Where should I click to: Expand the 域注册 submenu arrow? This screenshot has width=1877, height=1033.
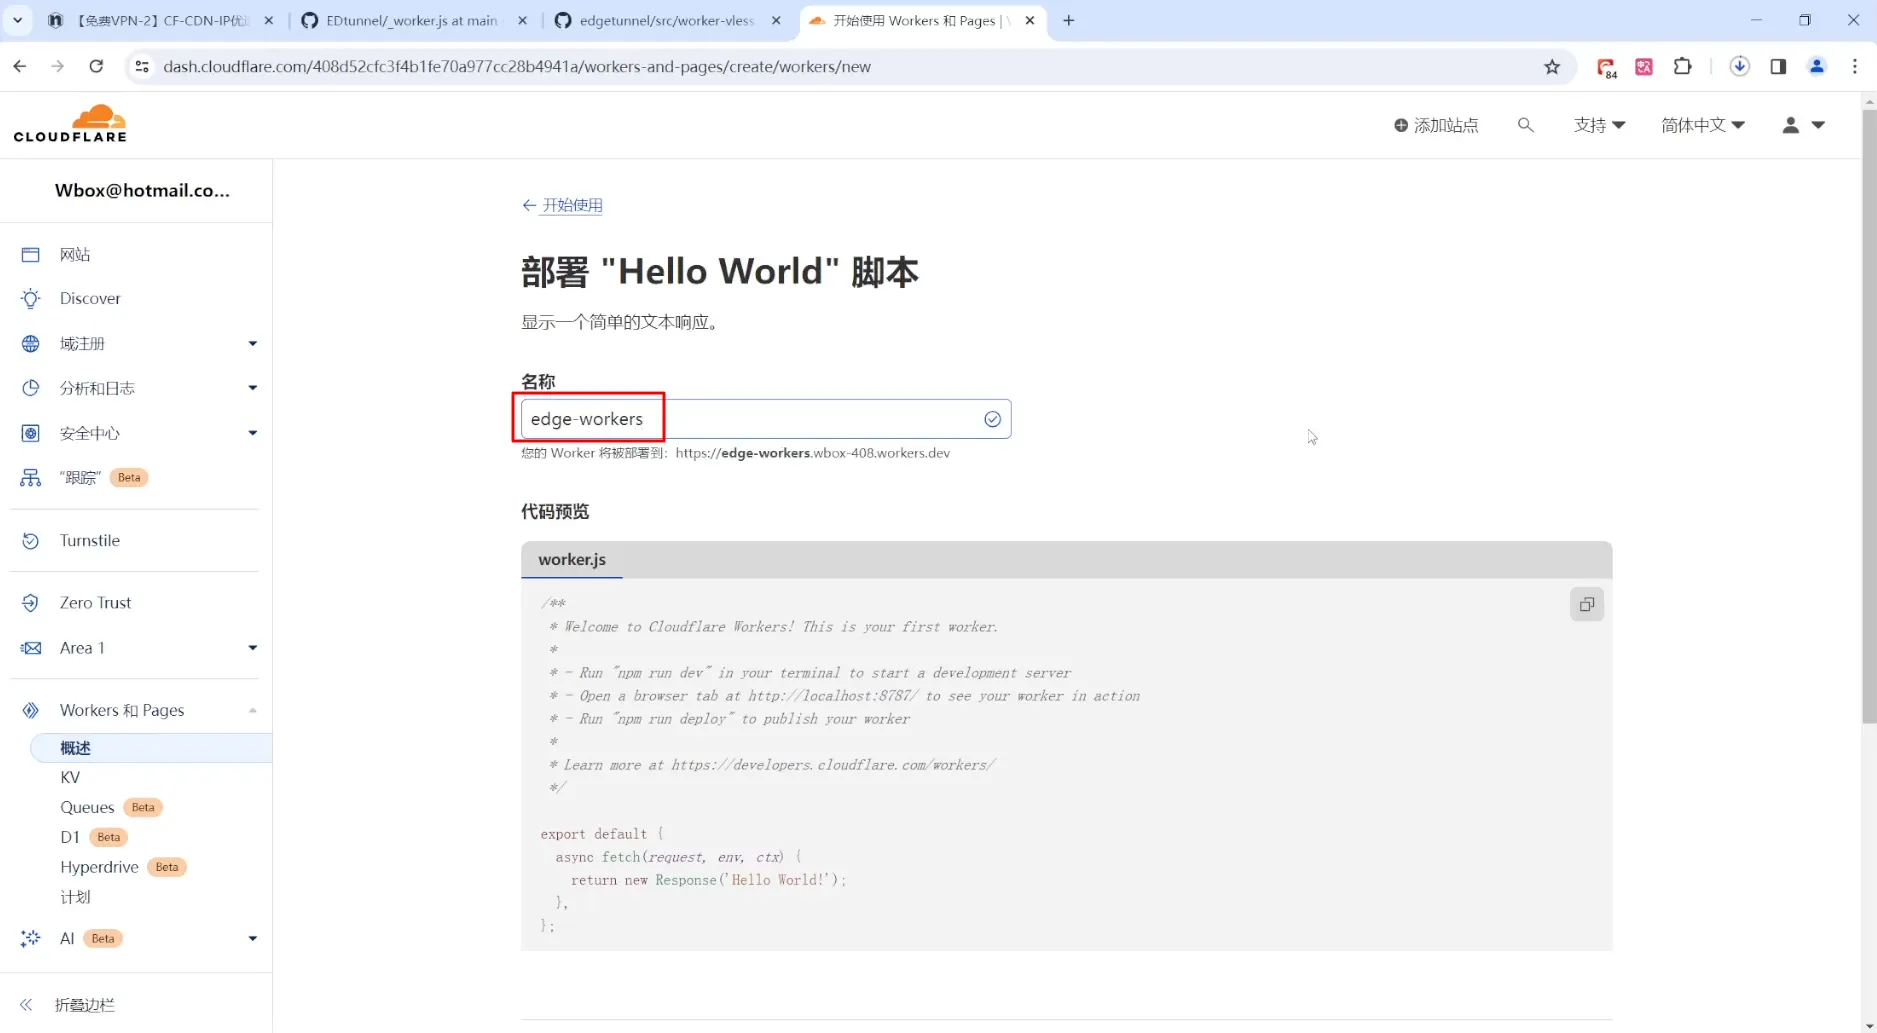(x=253, y=344)
